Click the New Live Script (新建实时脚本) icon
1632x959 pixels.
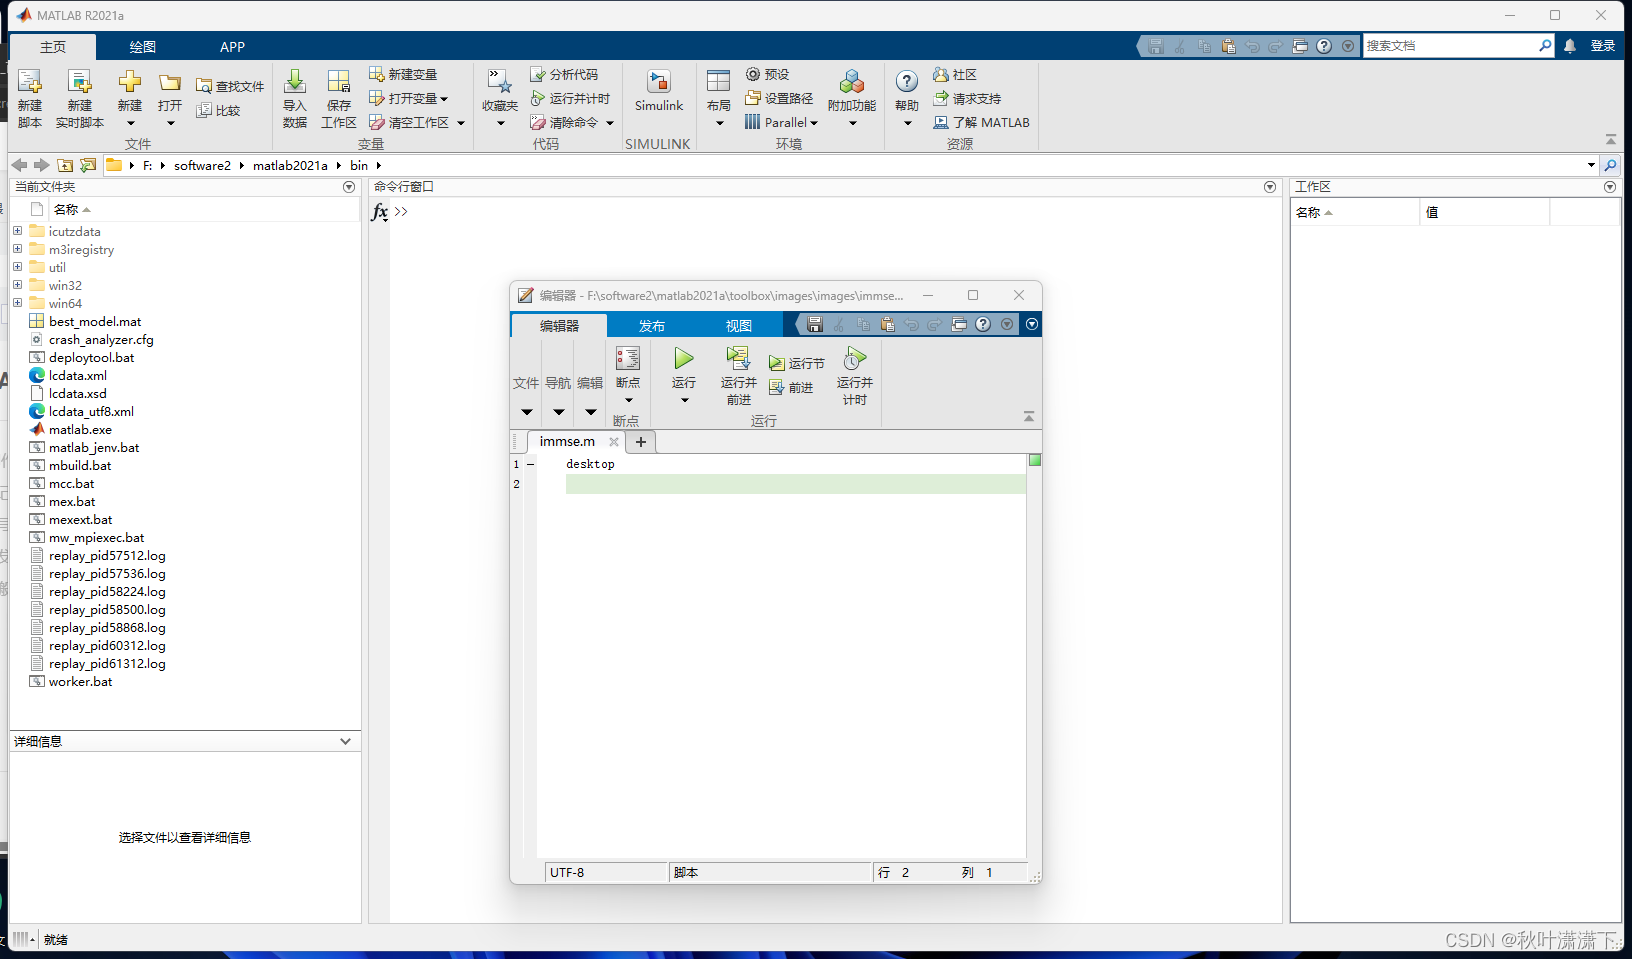79,82
